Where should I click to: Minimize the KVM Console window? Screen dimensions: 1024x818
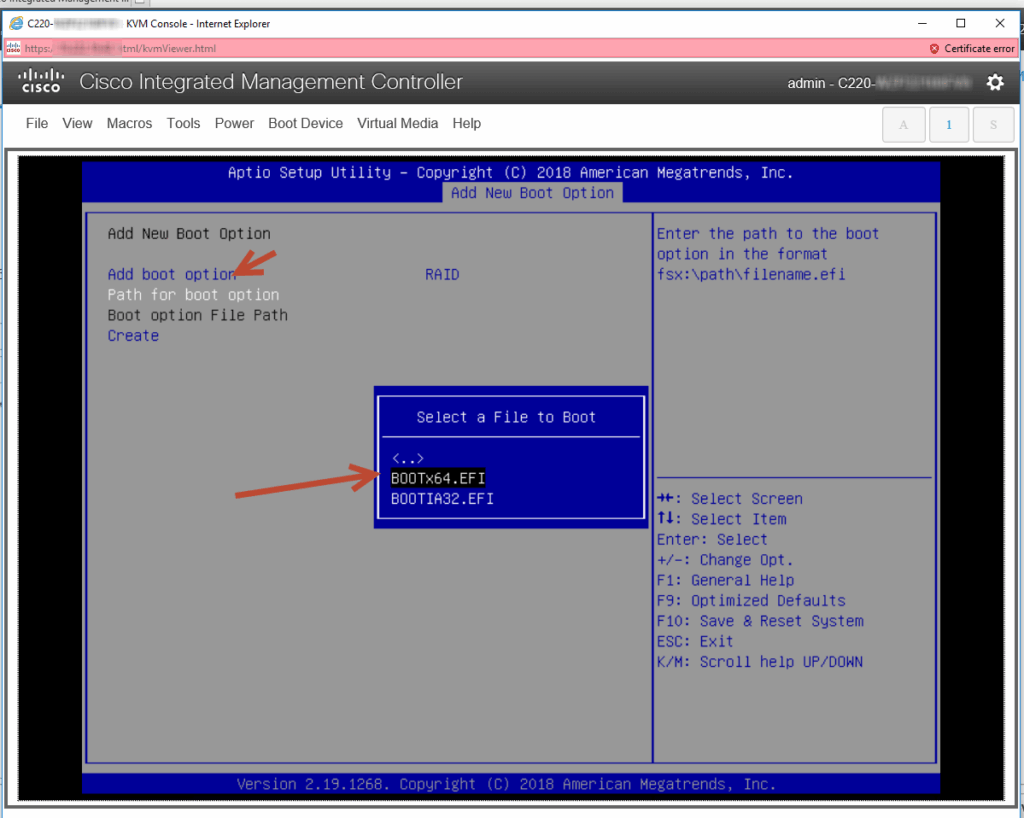click(x=922, y=24)
